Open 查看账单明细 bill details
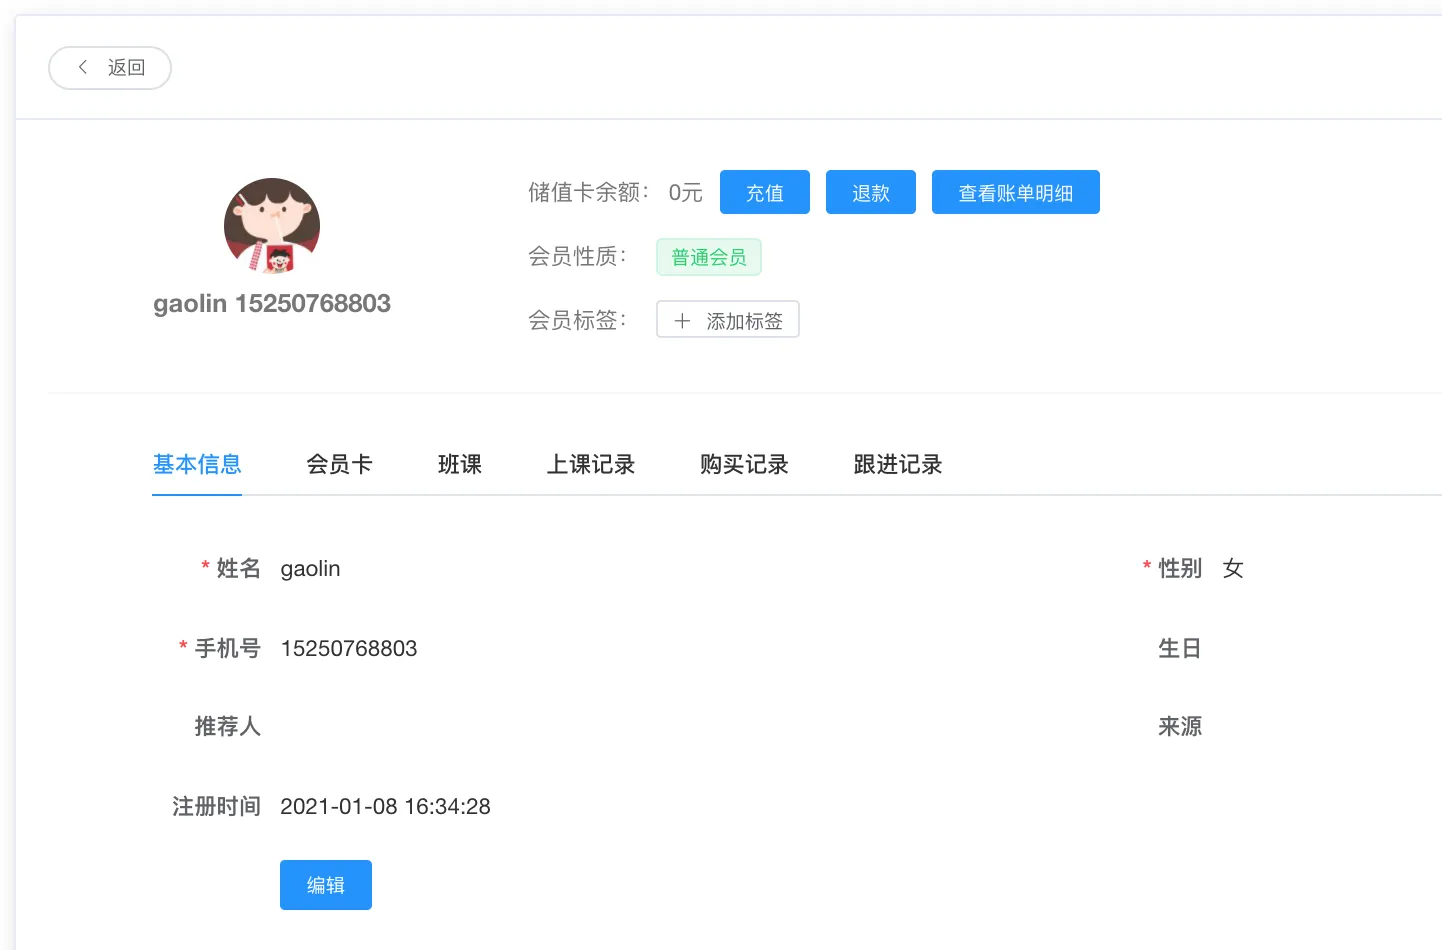The height and width of the screenshot is (950, 1442). coord(1015,193)
